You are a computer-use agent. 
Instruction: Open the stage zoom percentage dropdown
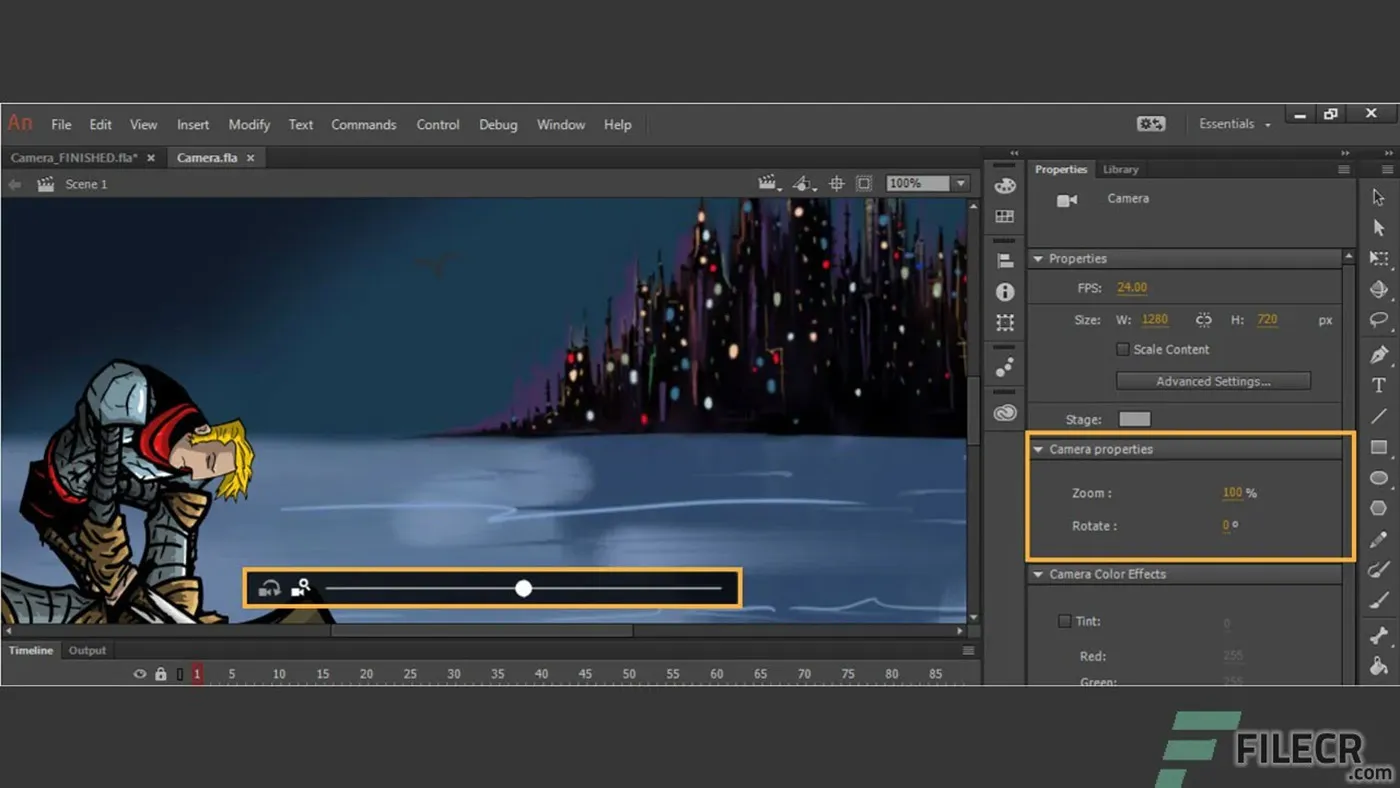tap(959, 183)
